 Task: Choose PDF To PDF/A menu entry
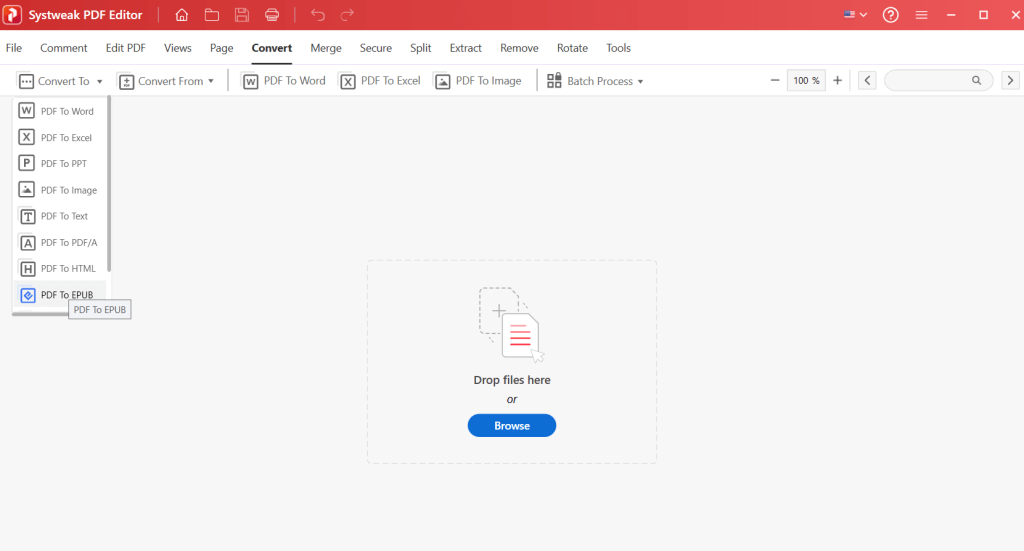pyautogui.click(x=59, y=242)
